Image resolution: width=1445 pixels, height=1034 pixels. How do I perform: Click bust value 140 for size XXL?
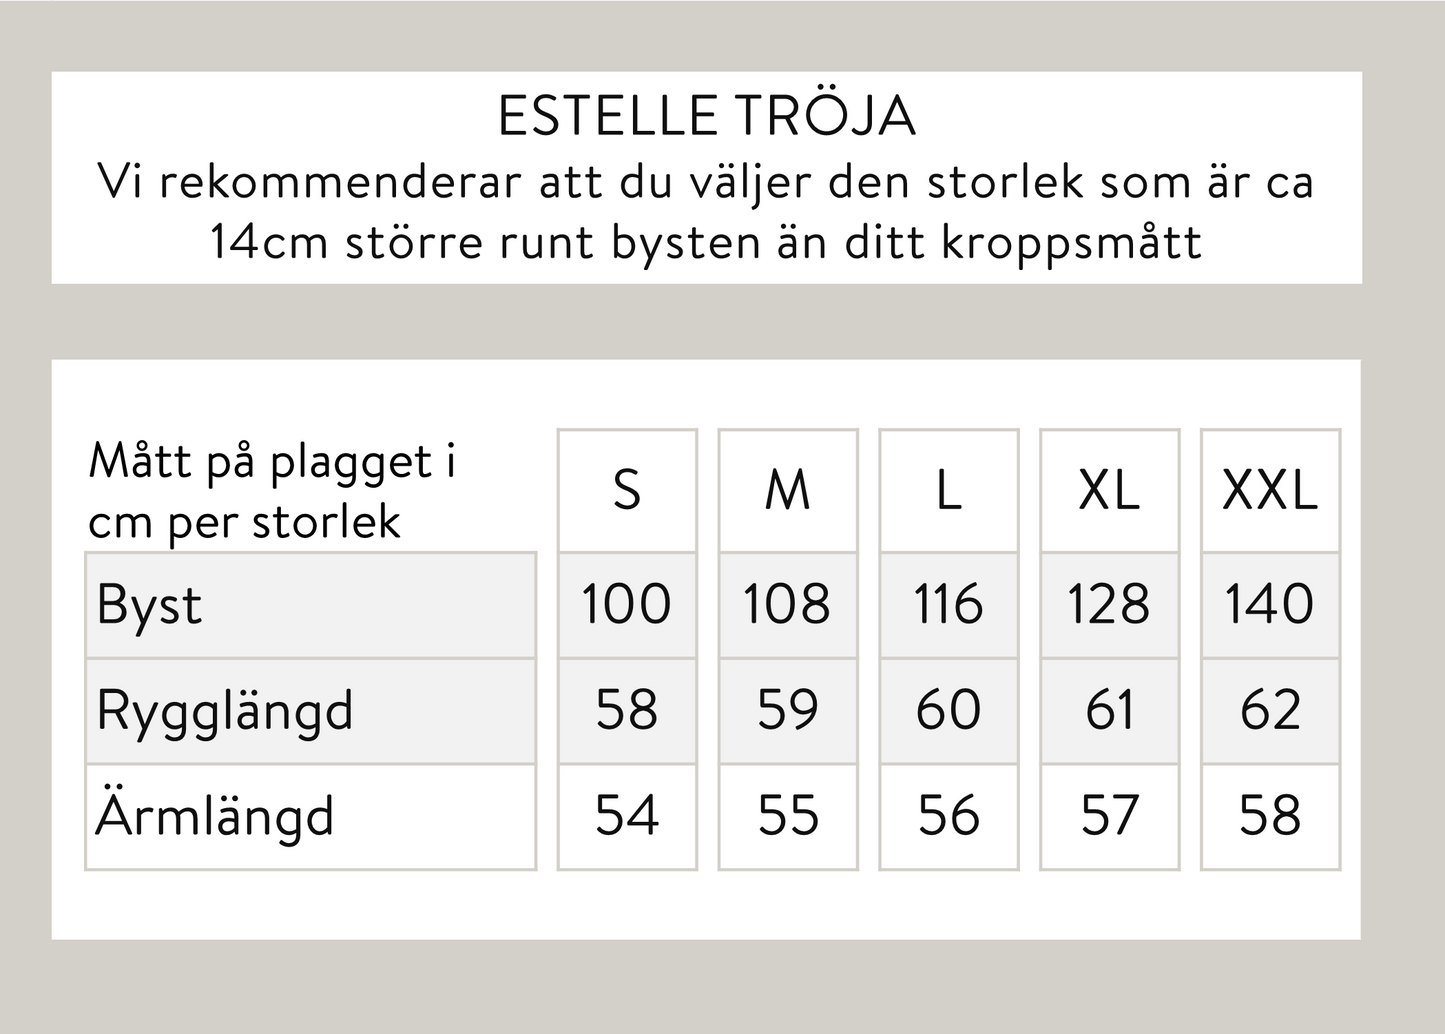click(1270, 605)
